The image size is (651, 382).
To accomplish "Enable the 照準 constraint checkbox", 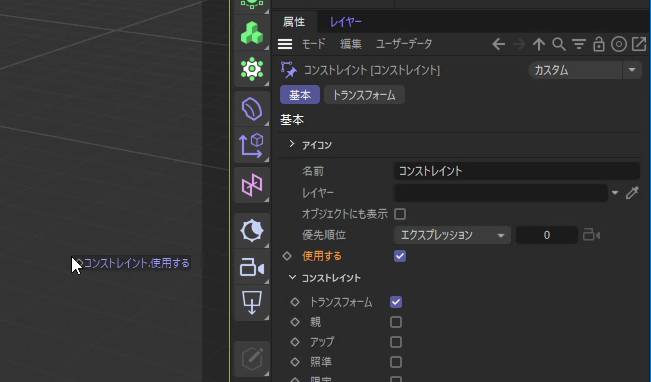I will click(x=396, y=362).
